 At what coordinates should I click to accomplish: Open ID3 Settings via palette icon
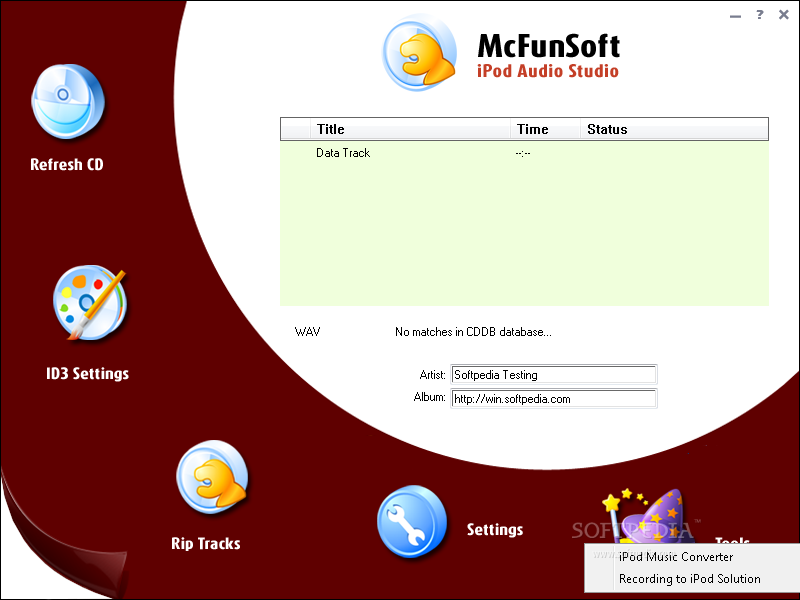pyautogui.click(x=90, y=303)
